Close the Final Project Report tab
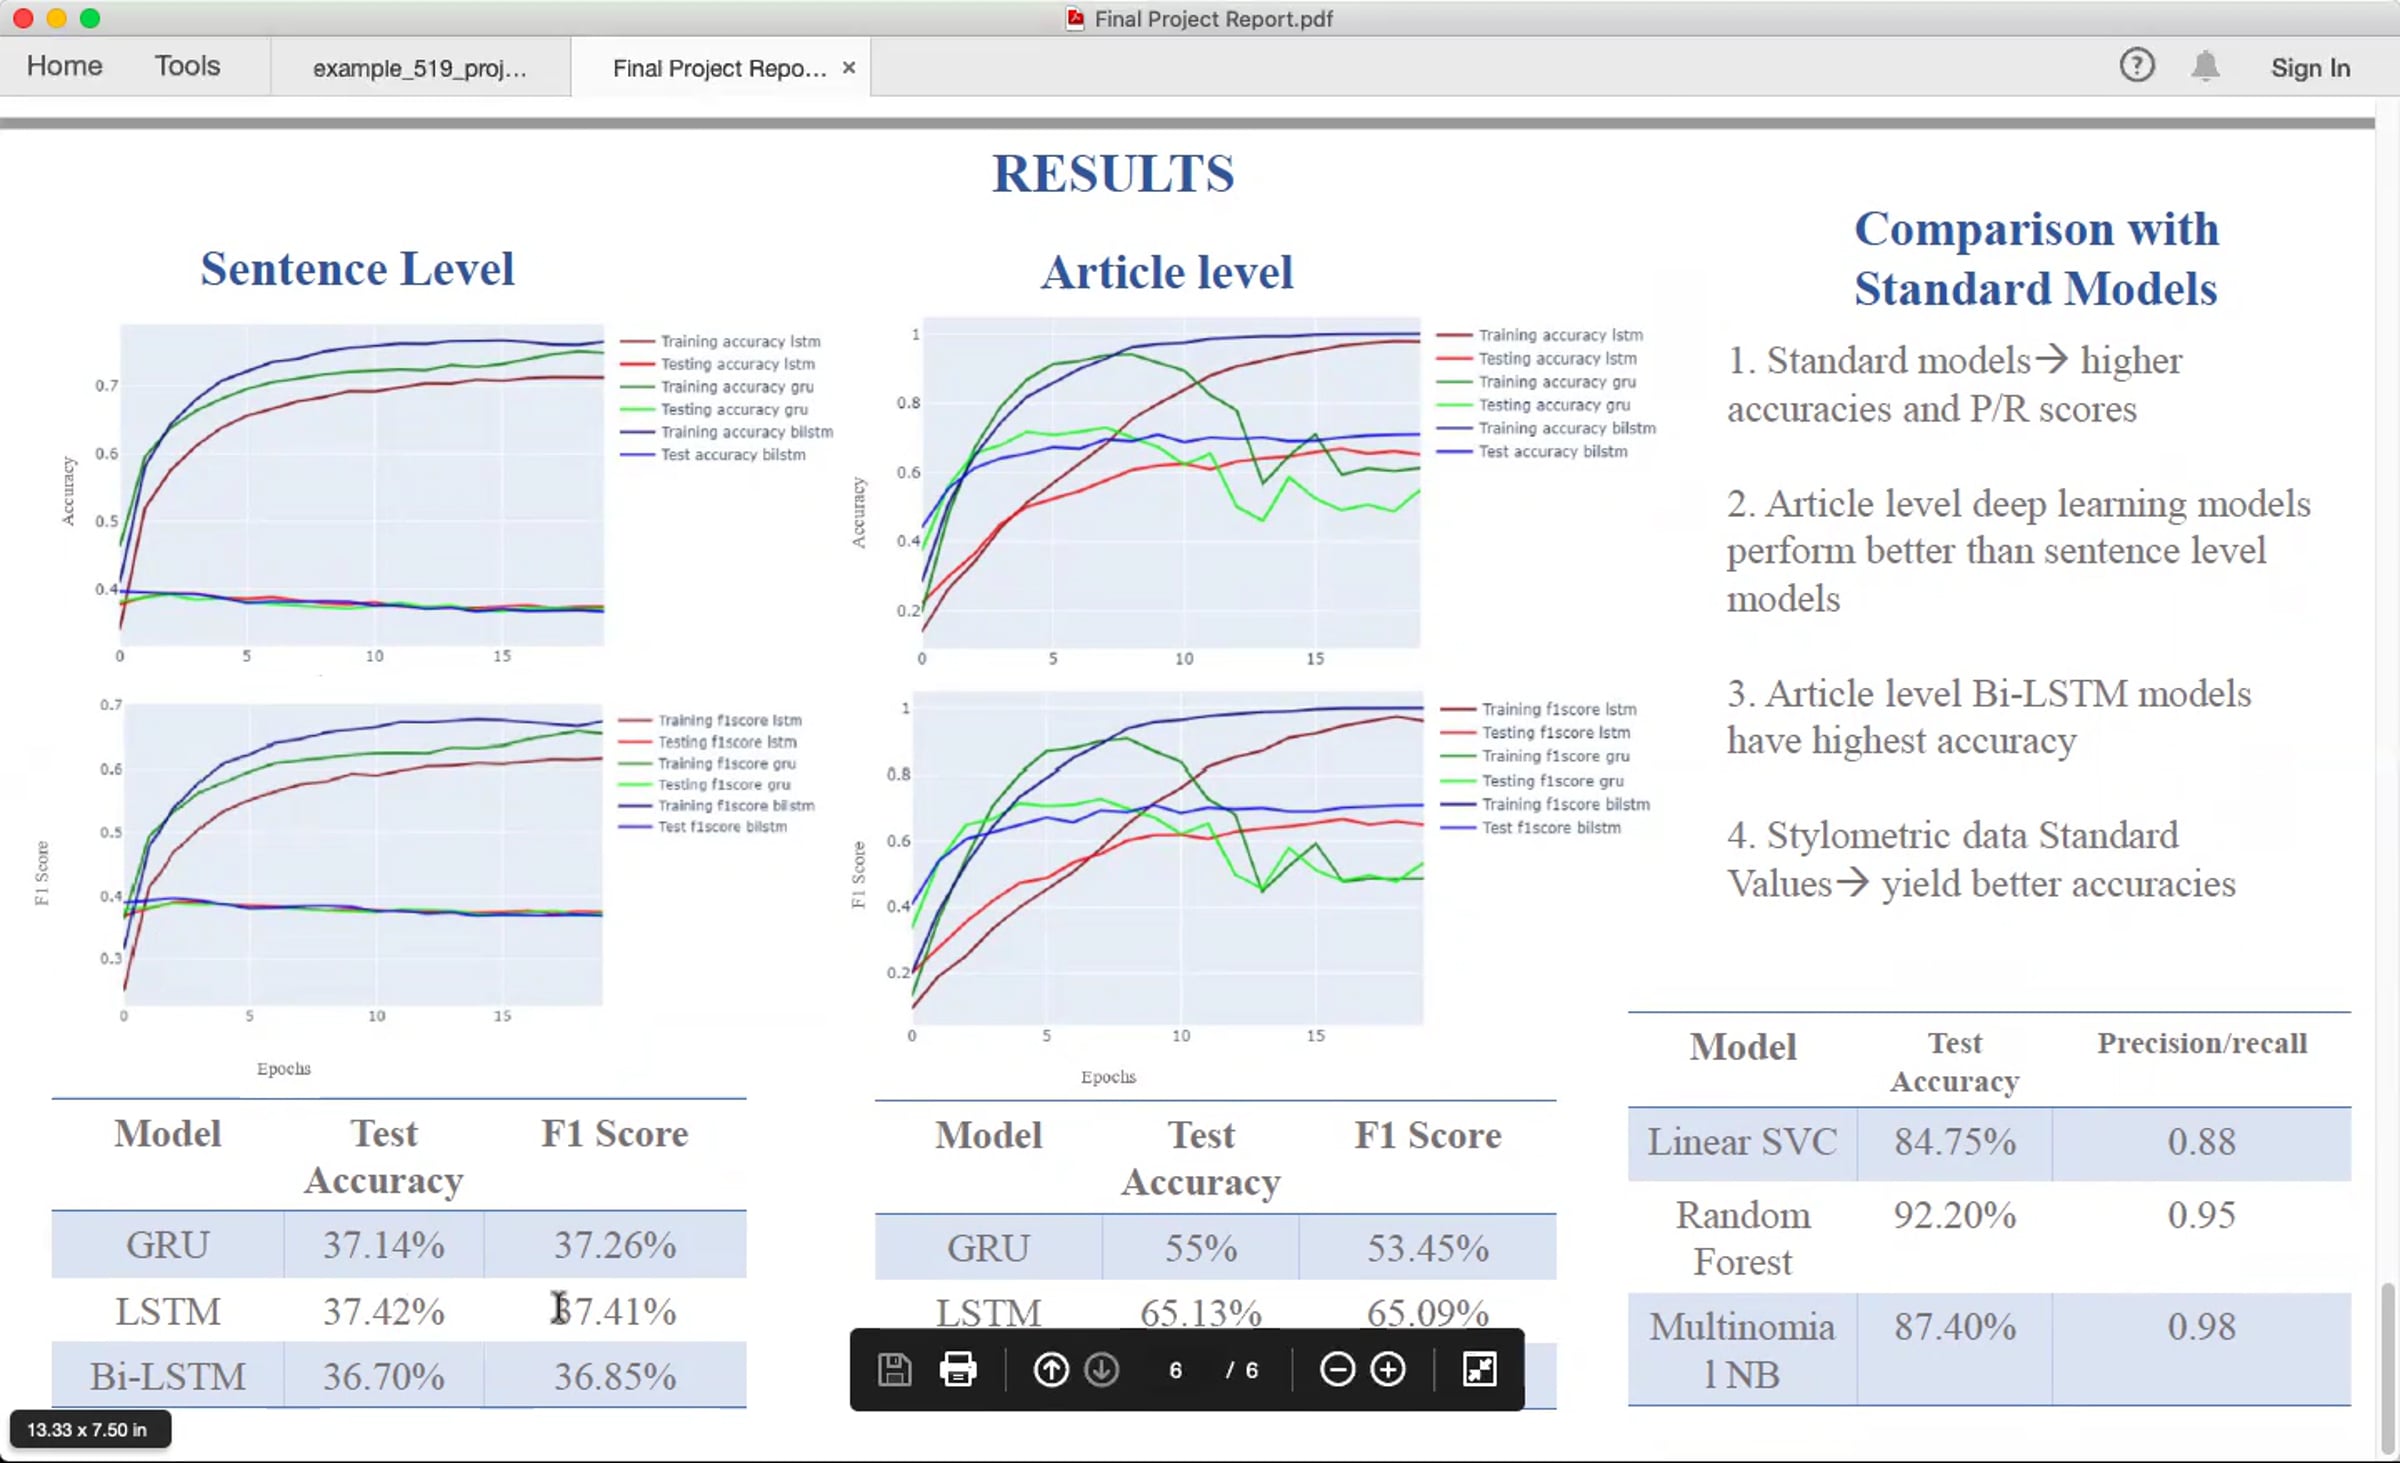Viewport: 2400px width, 1463px height. click(x=849, y=67)
